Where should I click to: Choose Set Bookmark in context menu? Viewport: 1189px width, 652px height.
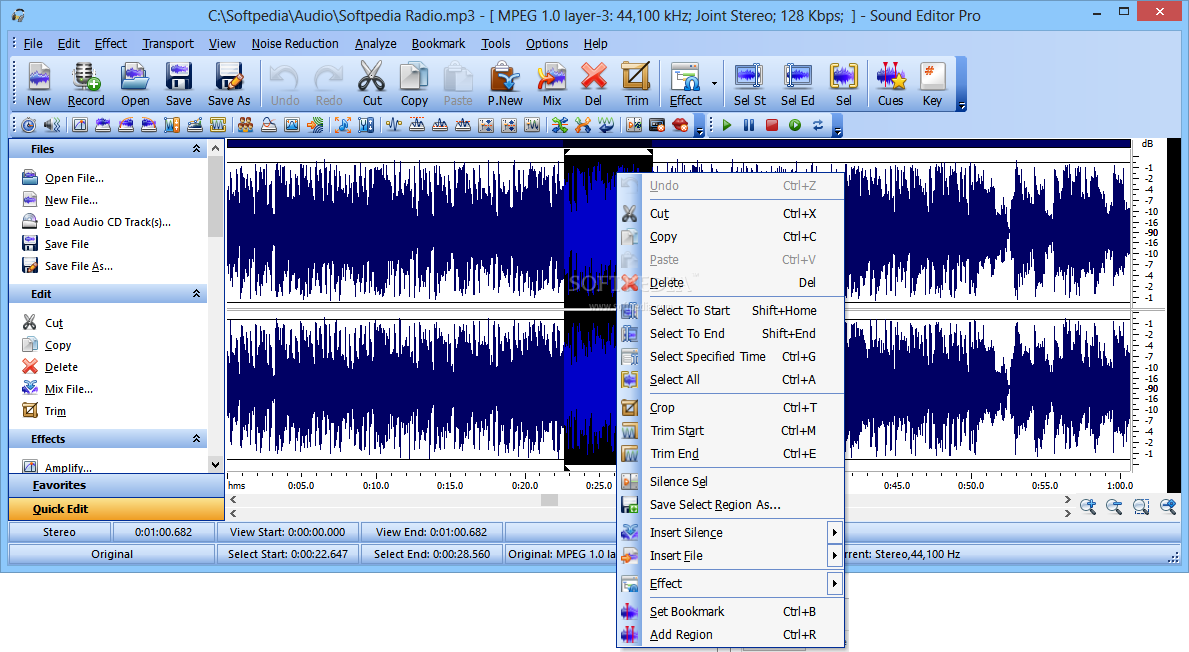pyautogui.click(x=731, y=611)
